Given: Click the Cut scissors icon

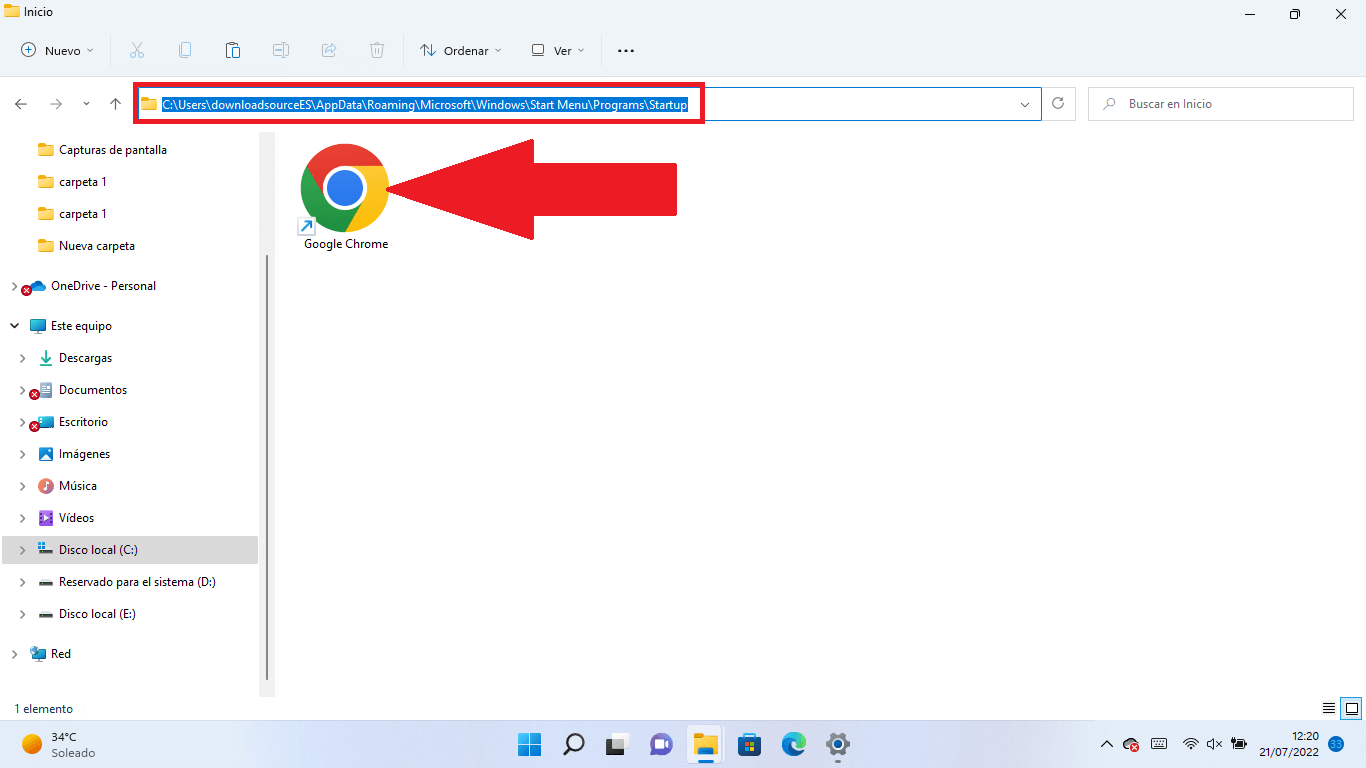Looking at the screenshot, I should tap(137, 50).
